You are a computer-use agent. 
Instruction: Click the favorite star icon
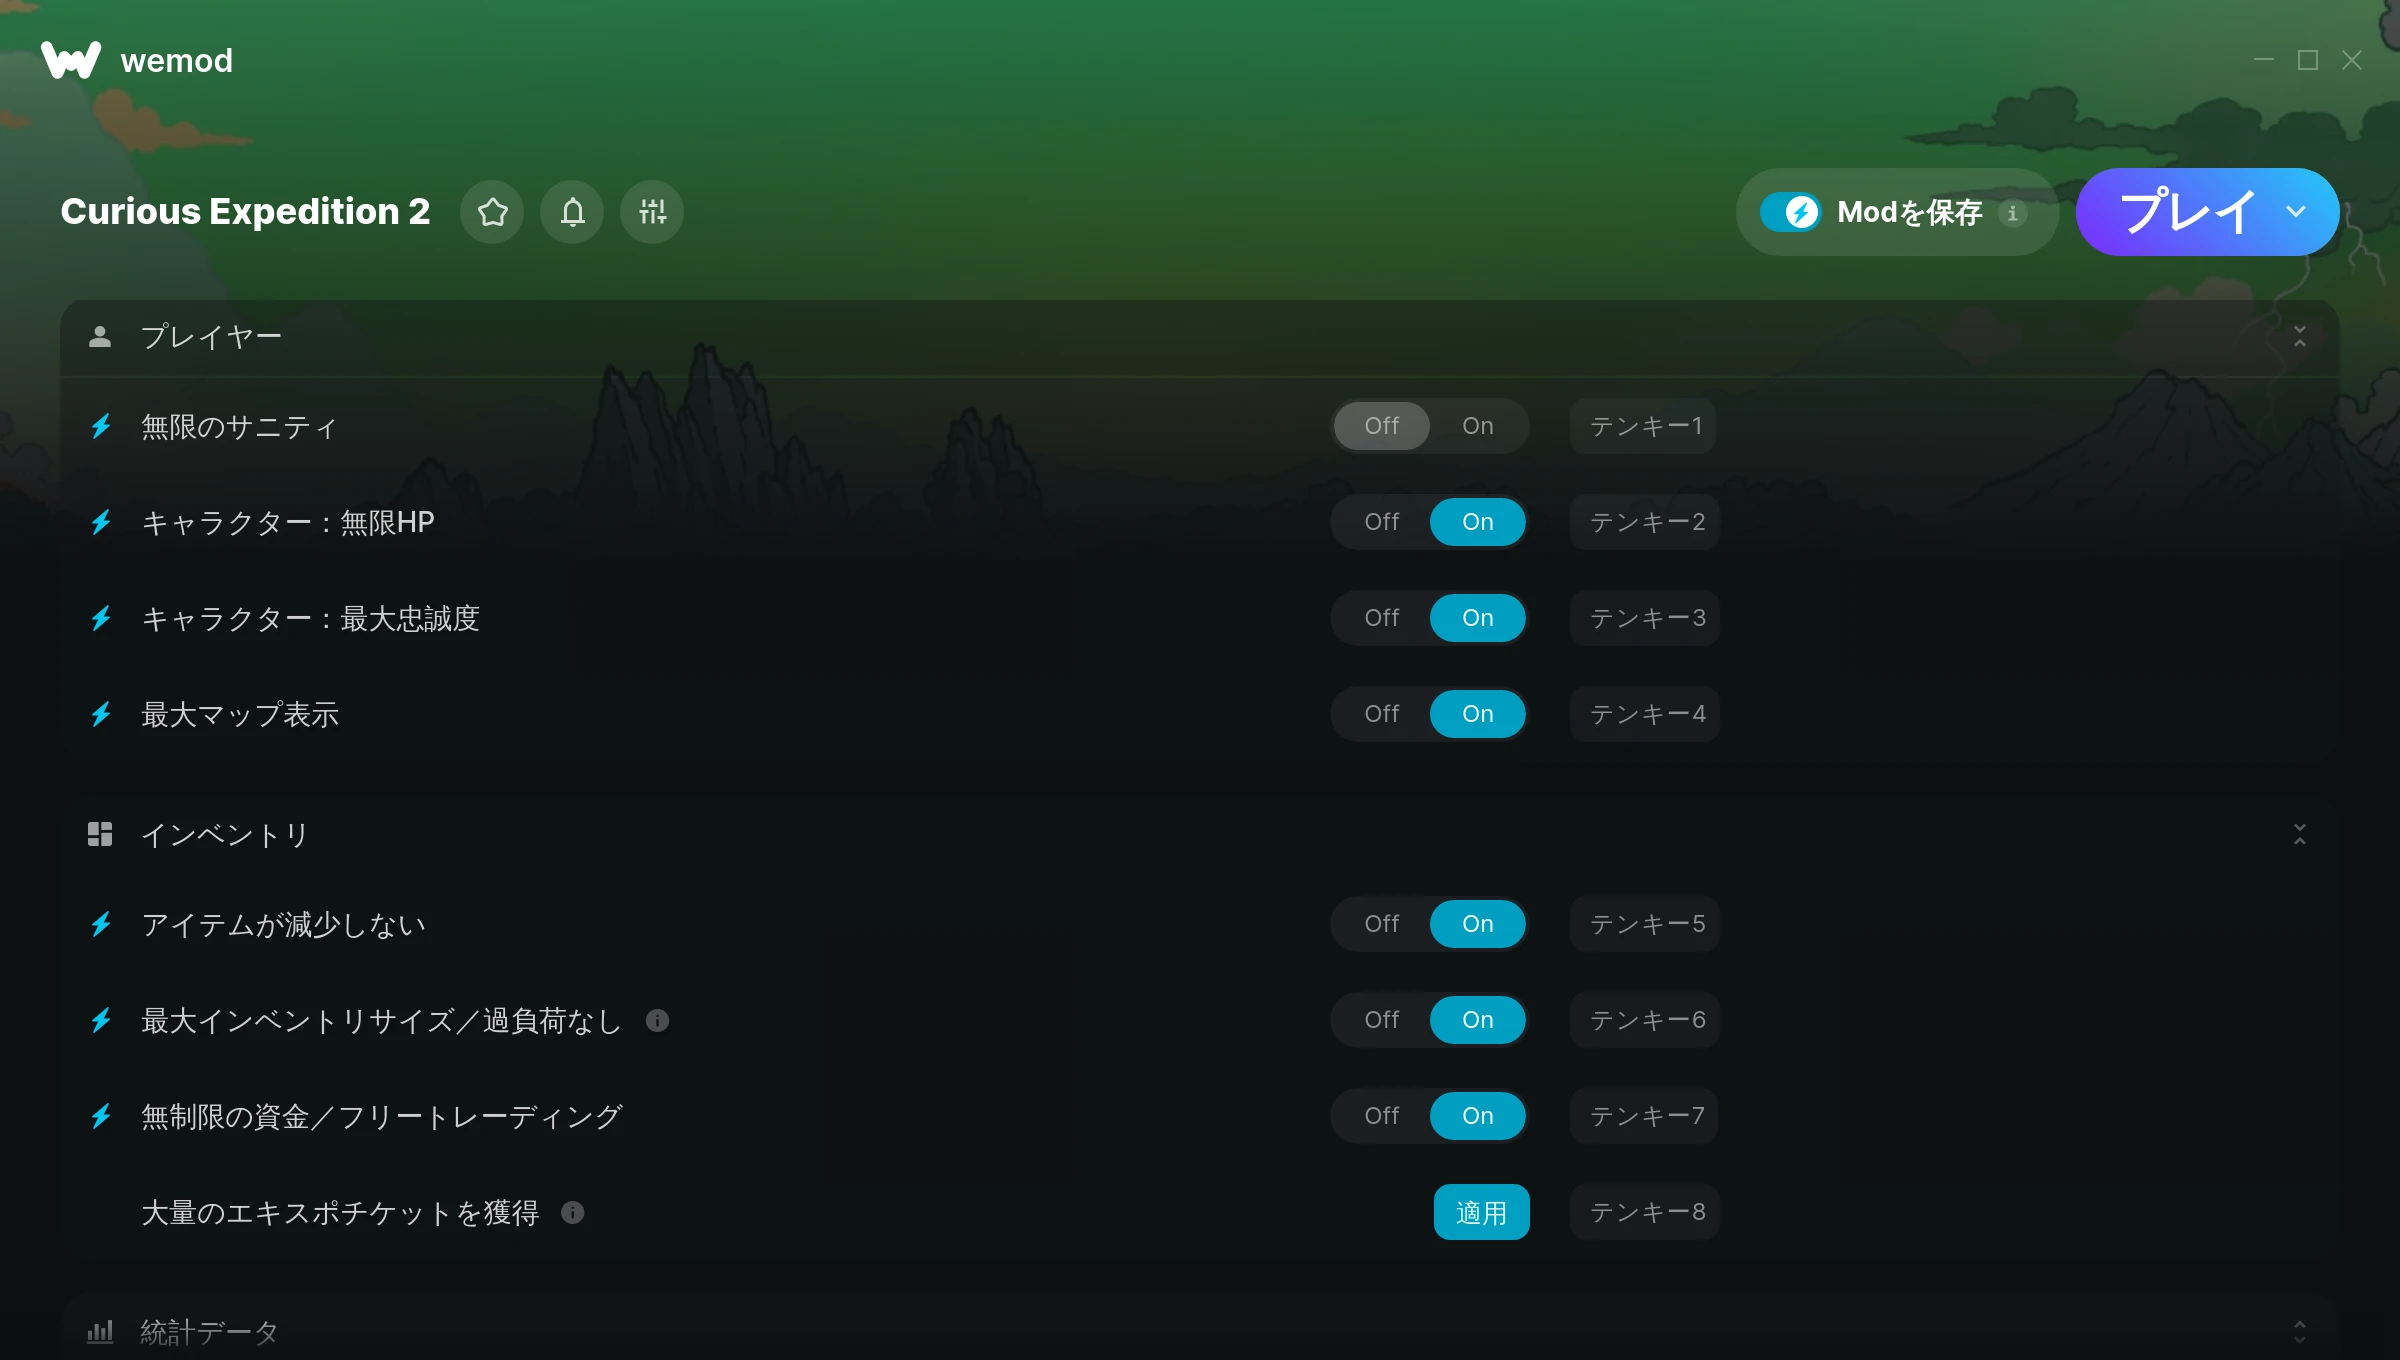click(x=492, y=212)
